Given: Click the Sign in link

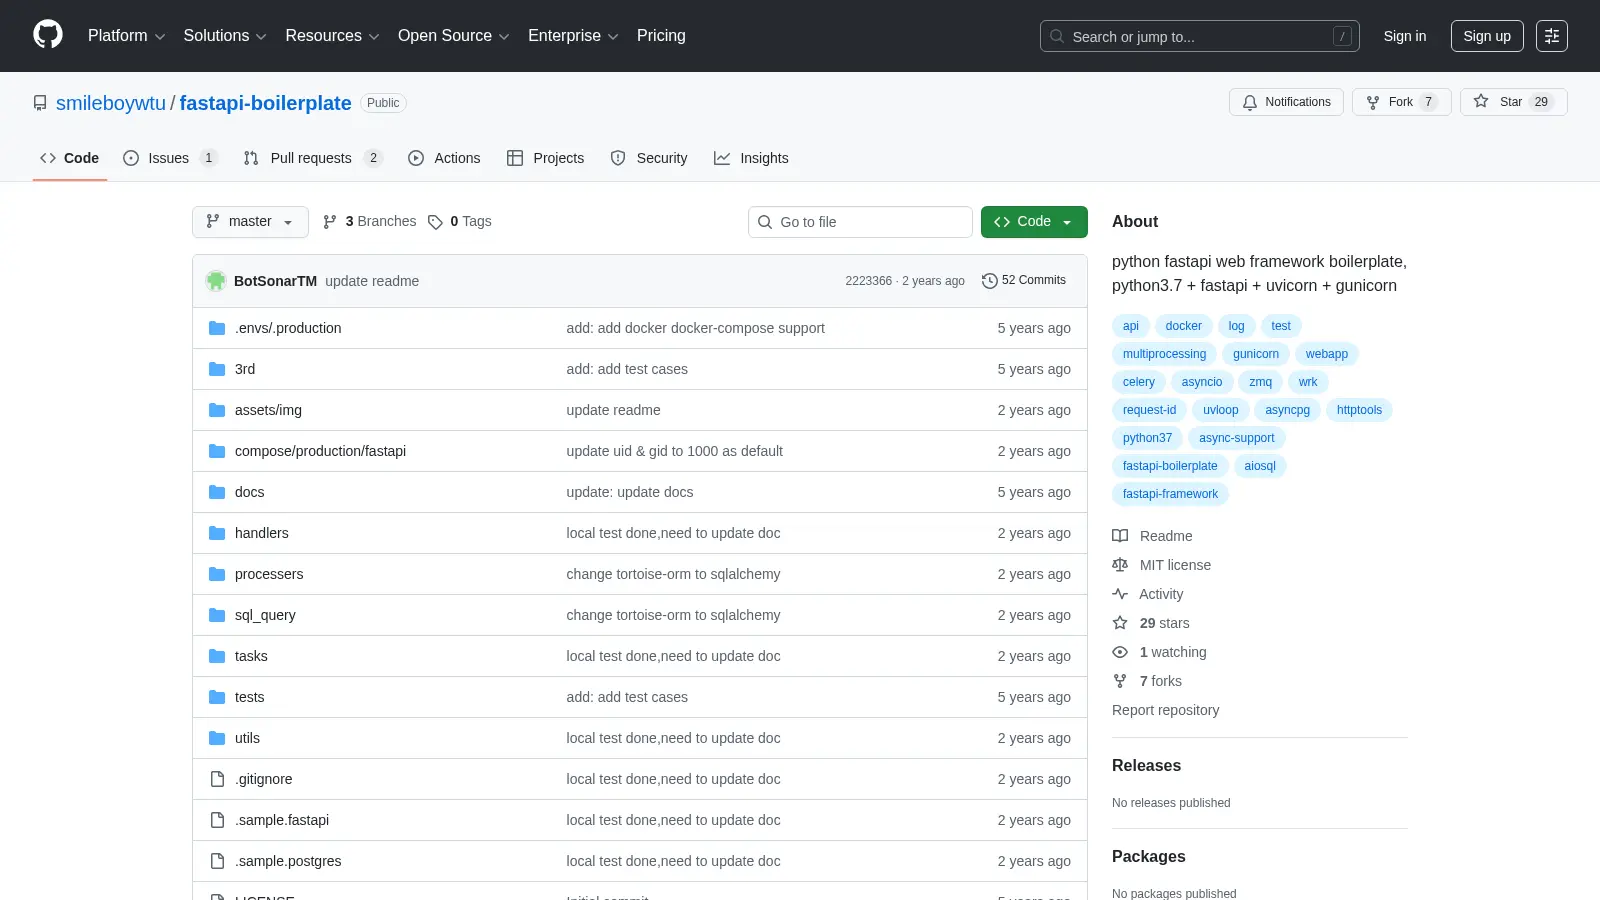Looking at the screenshot, I should tap(1405, 36).
